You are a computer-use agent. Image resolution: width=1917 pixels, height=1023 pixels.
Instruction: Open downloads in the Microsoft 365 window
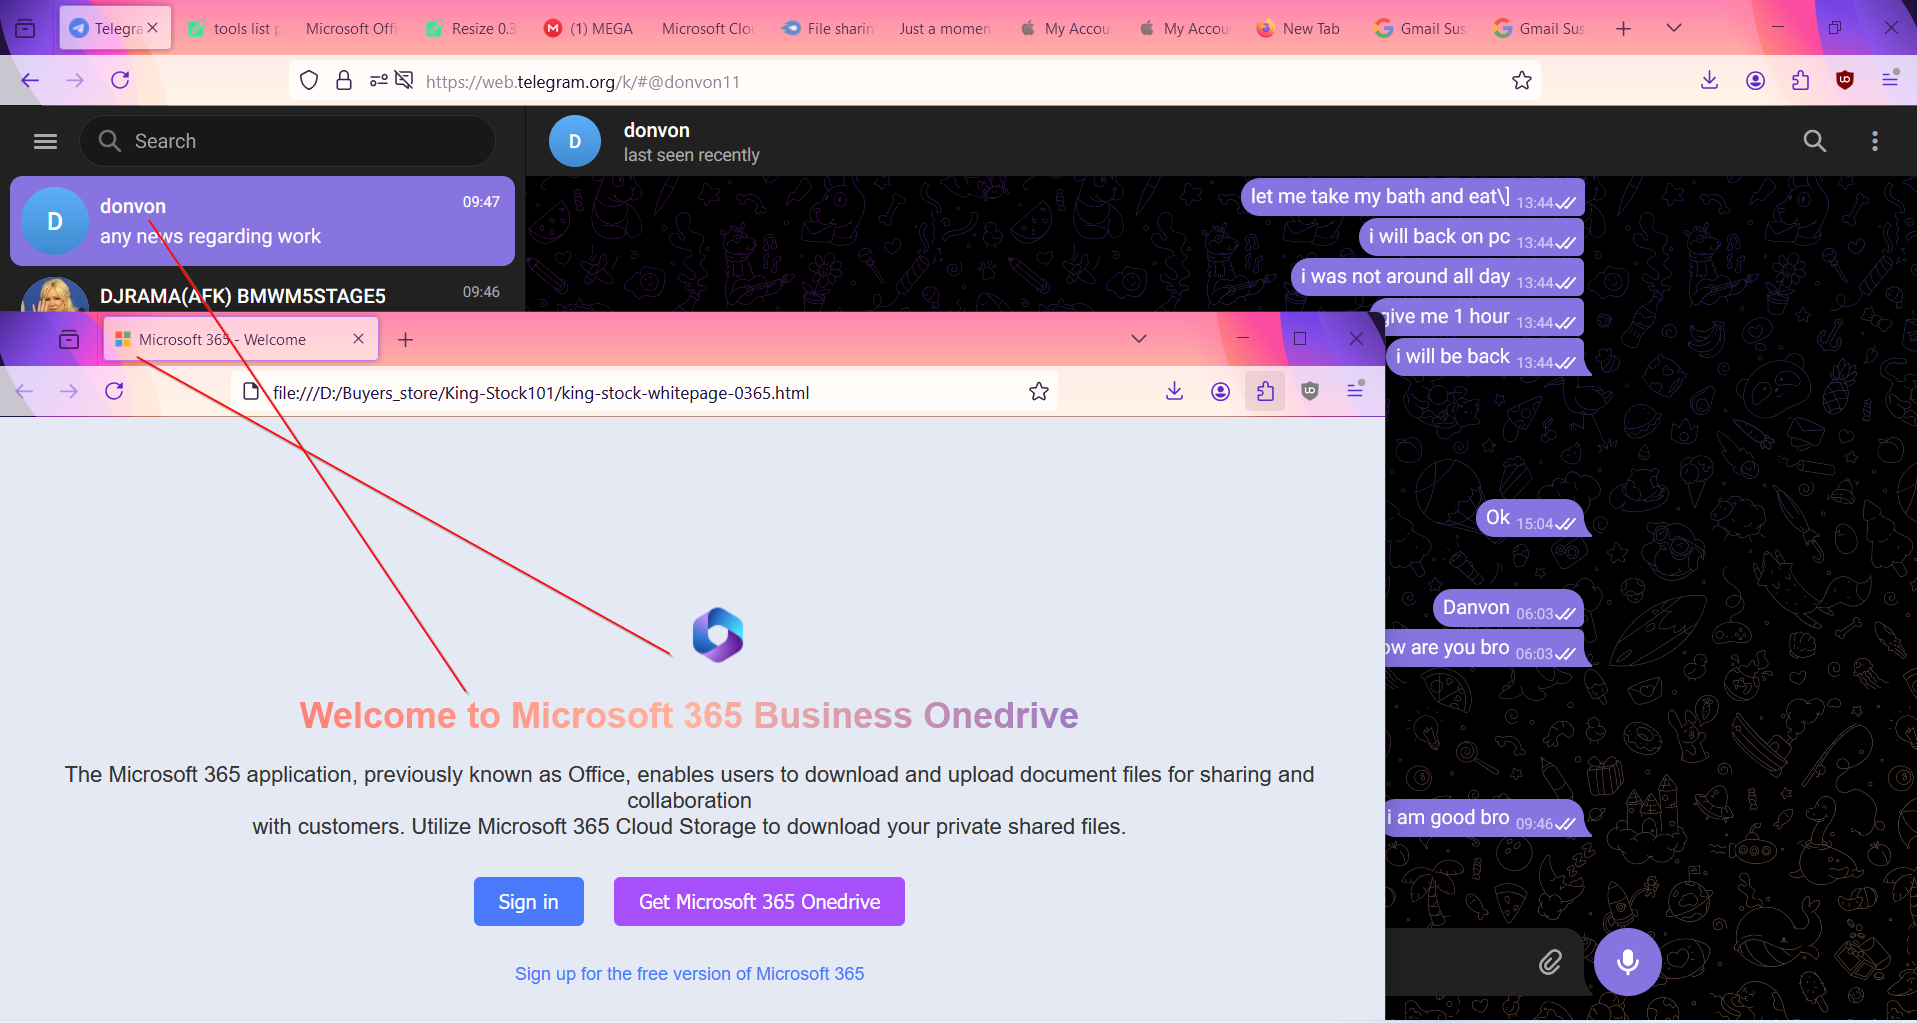[x=1174, y=391]
